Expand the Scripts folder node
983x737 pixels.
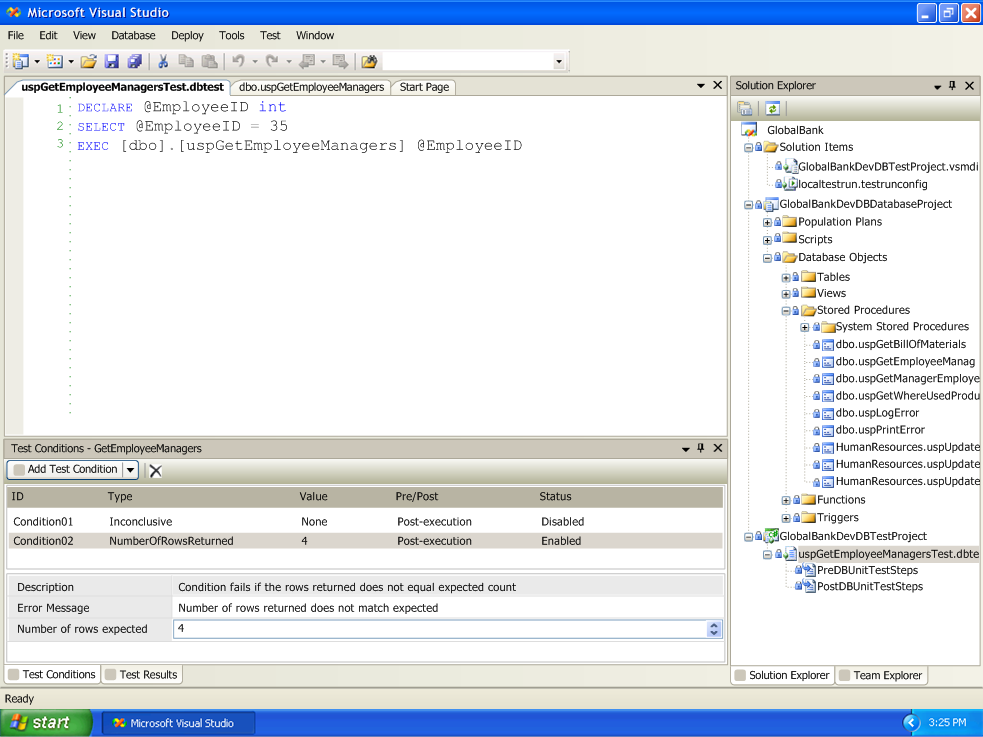point(767,240)
